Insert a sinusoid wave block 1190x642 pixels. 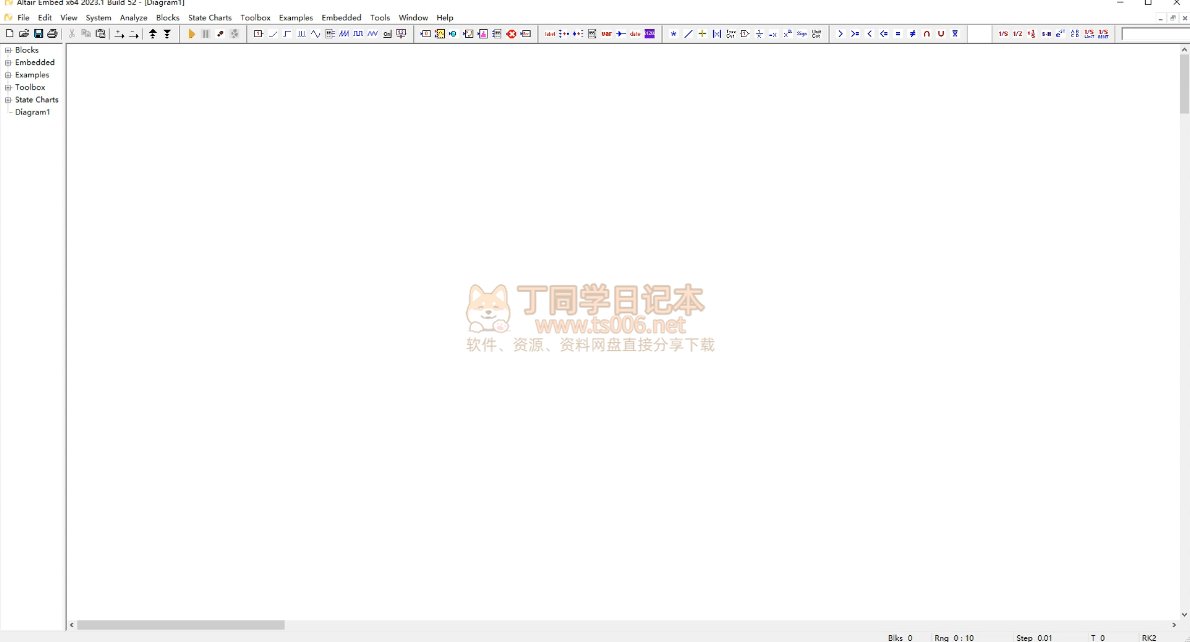click(x=315, y=34)
